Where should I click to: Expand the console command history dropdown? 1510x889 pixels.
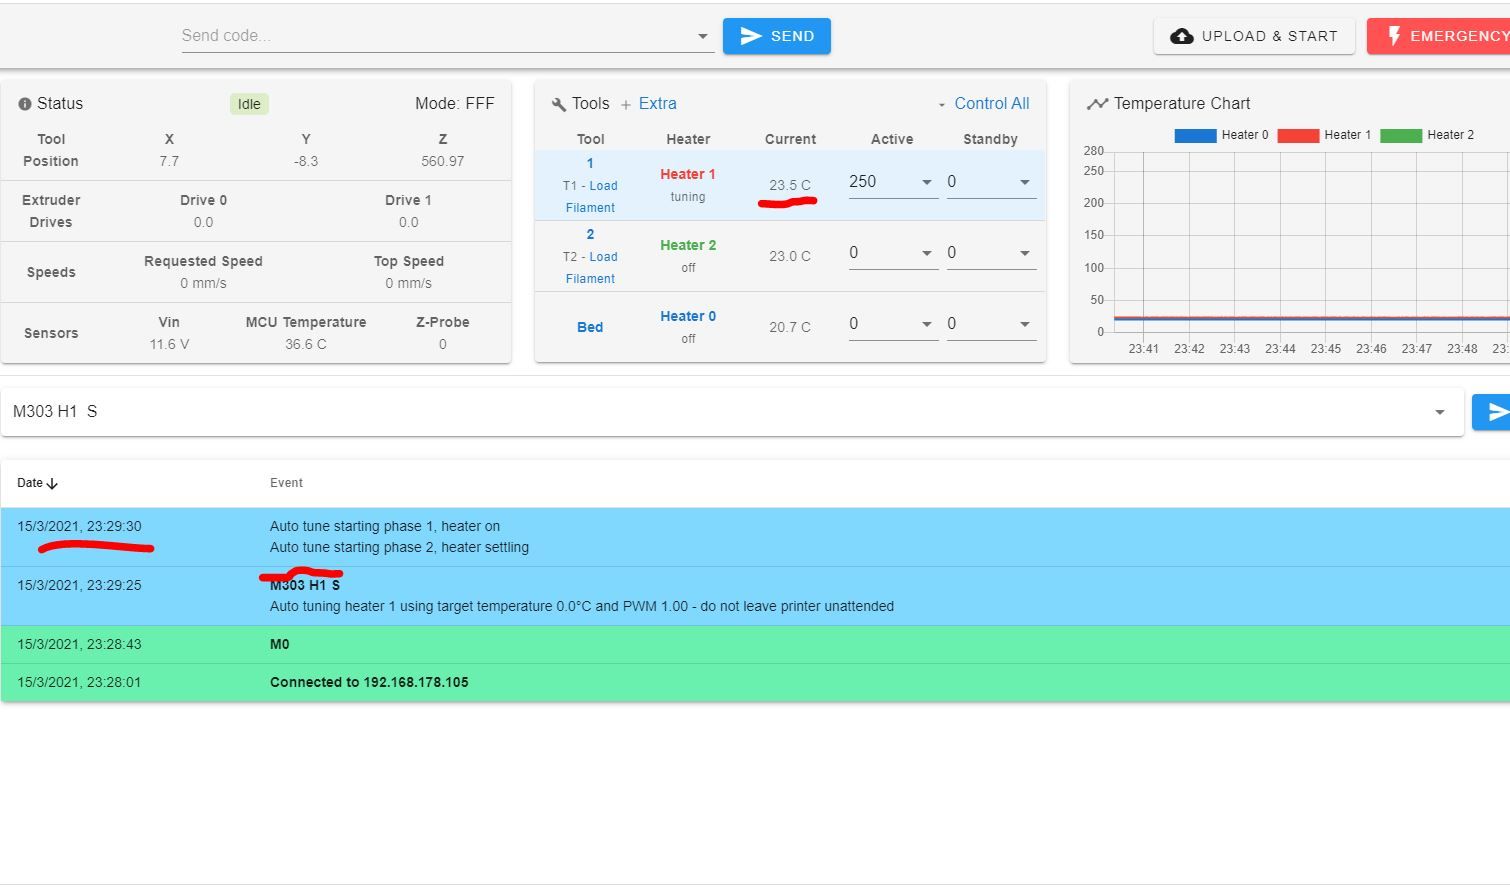1439,412
